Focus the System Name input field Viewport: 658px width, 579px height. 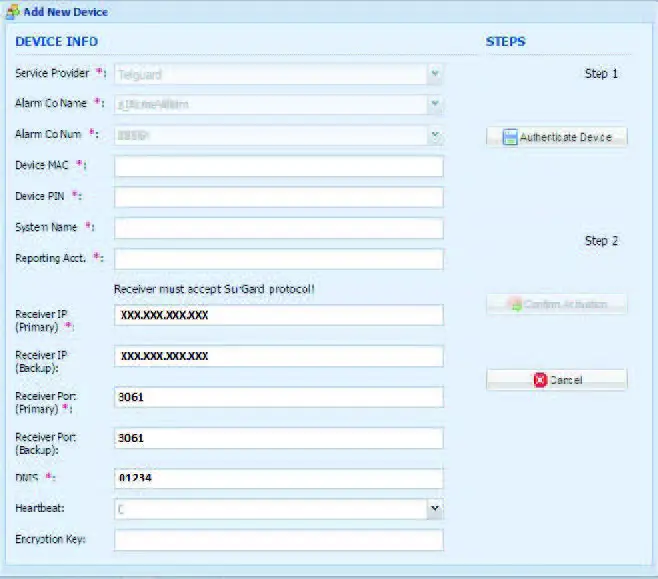tap(279, 228)
